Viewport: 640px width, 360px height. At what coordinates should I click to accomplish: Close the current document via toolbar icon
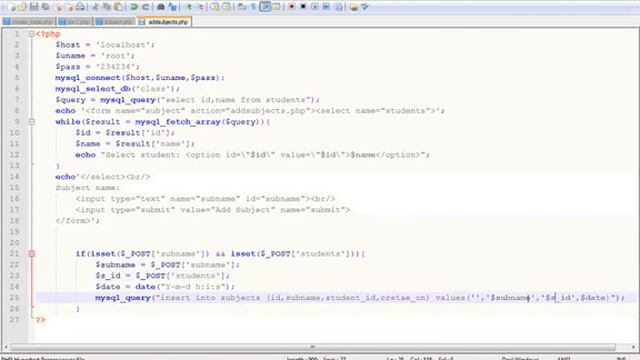(x=58, y=7)
